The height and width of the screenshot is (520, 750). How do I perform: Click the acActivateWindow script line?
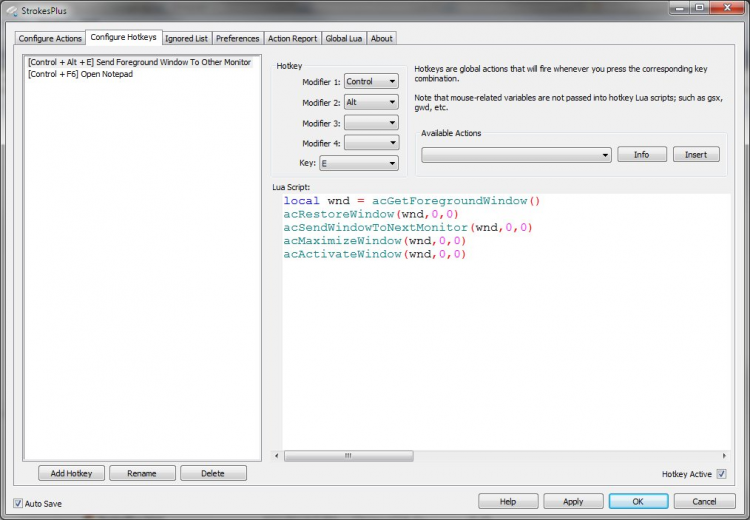[x=375, y=254]
